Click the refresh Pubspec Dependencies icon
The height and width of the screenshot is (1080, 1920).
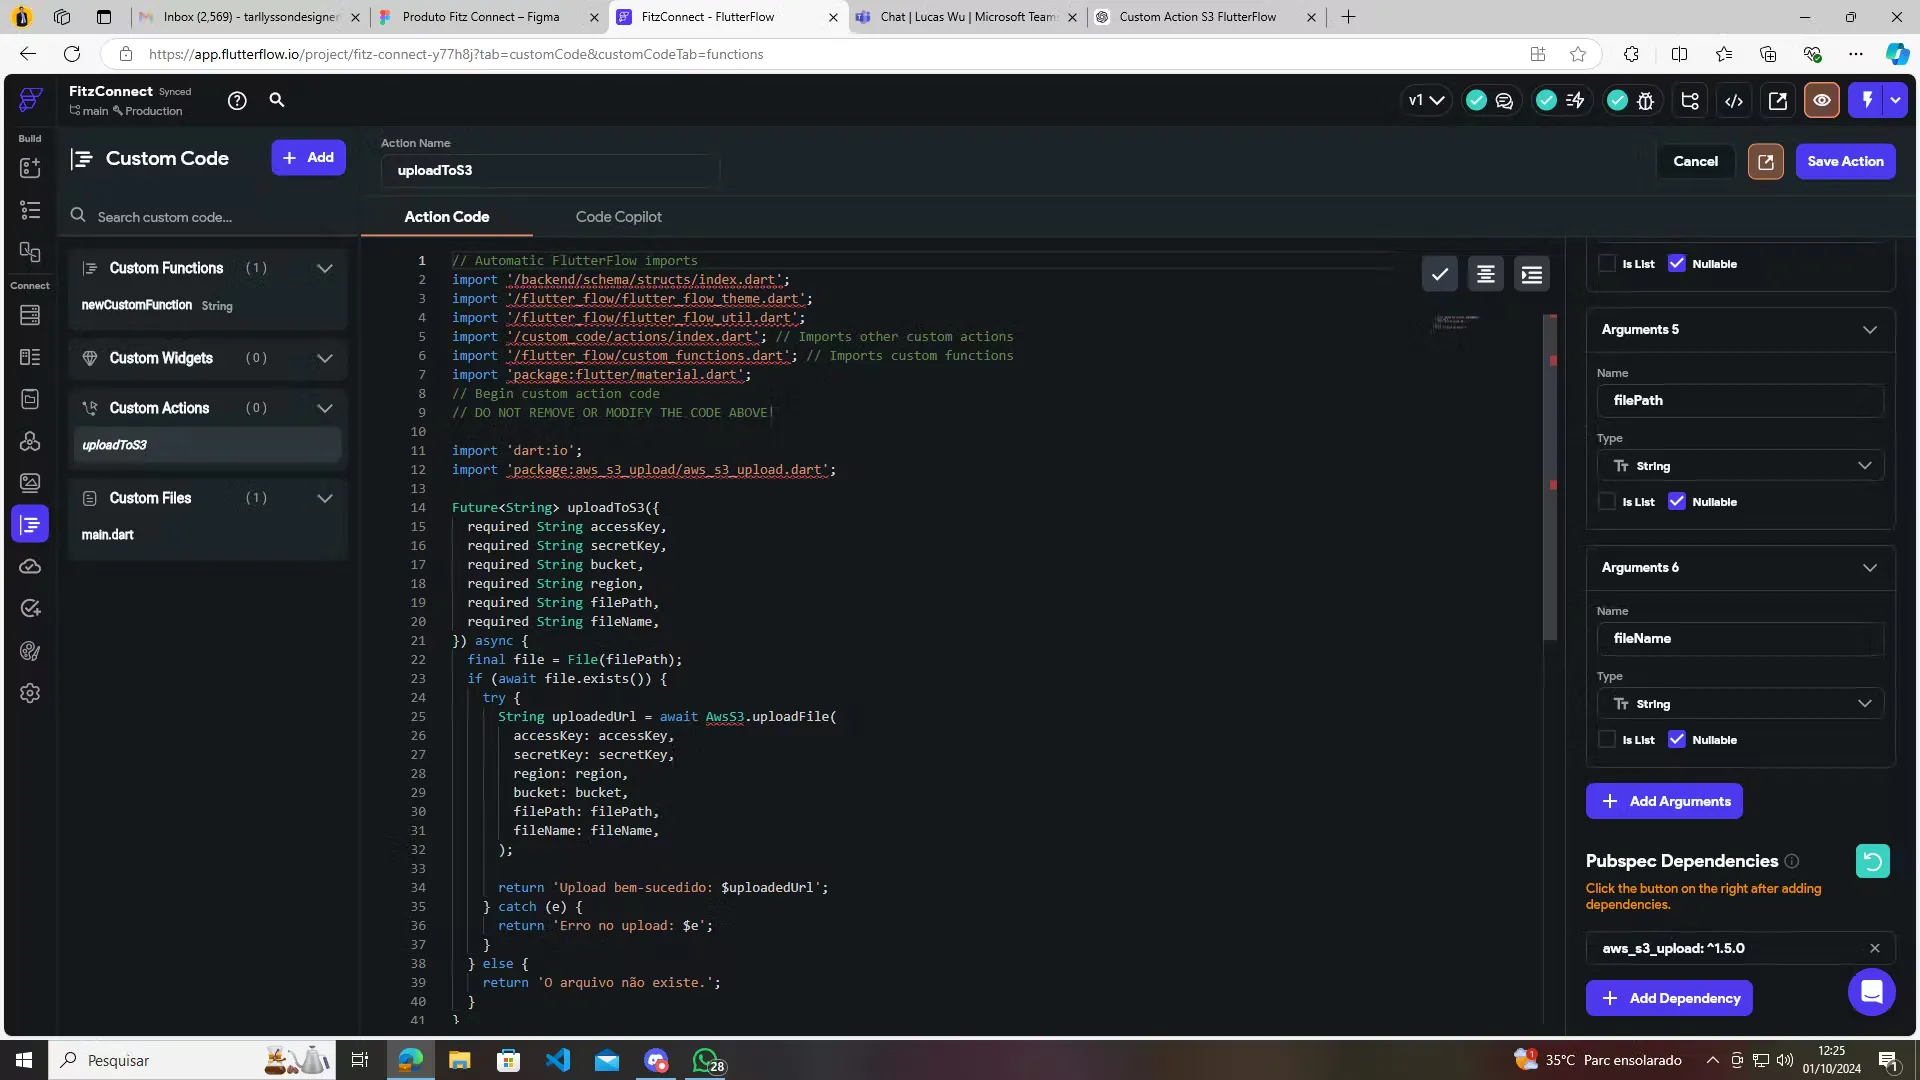coord(1872,861)
